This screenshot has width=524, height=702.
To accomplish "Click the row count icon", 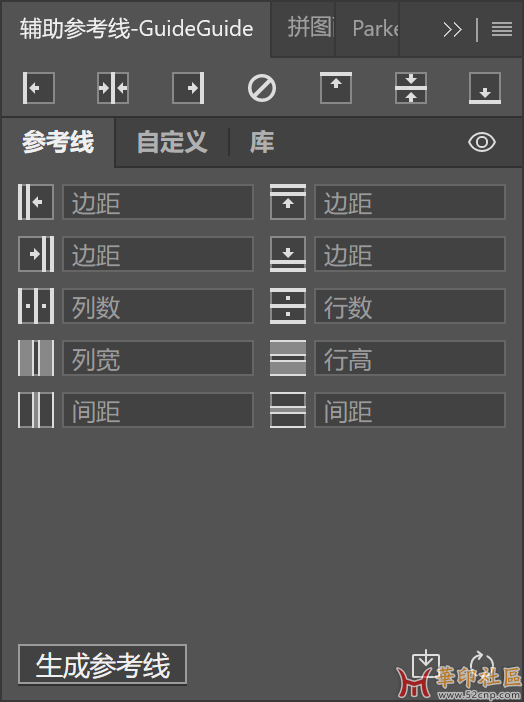I will (288, 306).
